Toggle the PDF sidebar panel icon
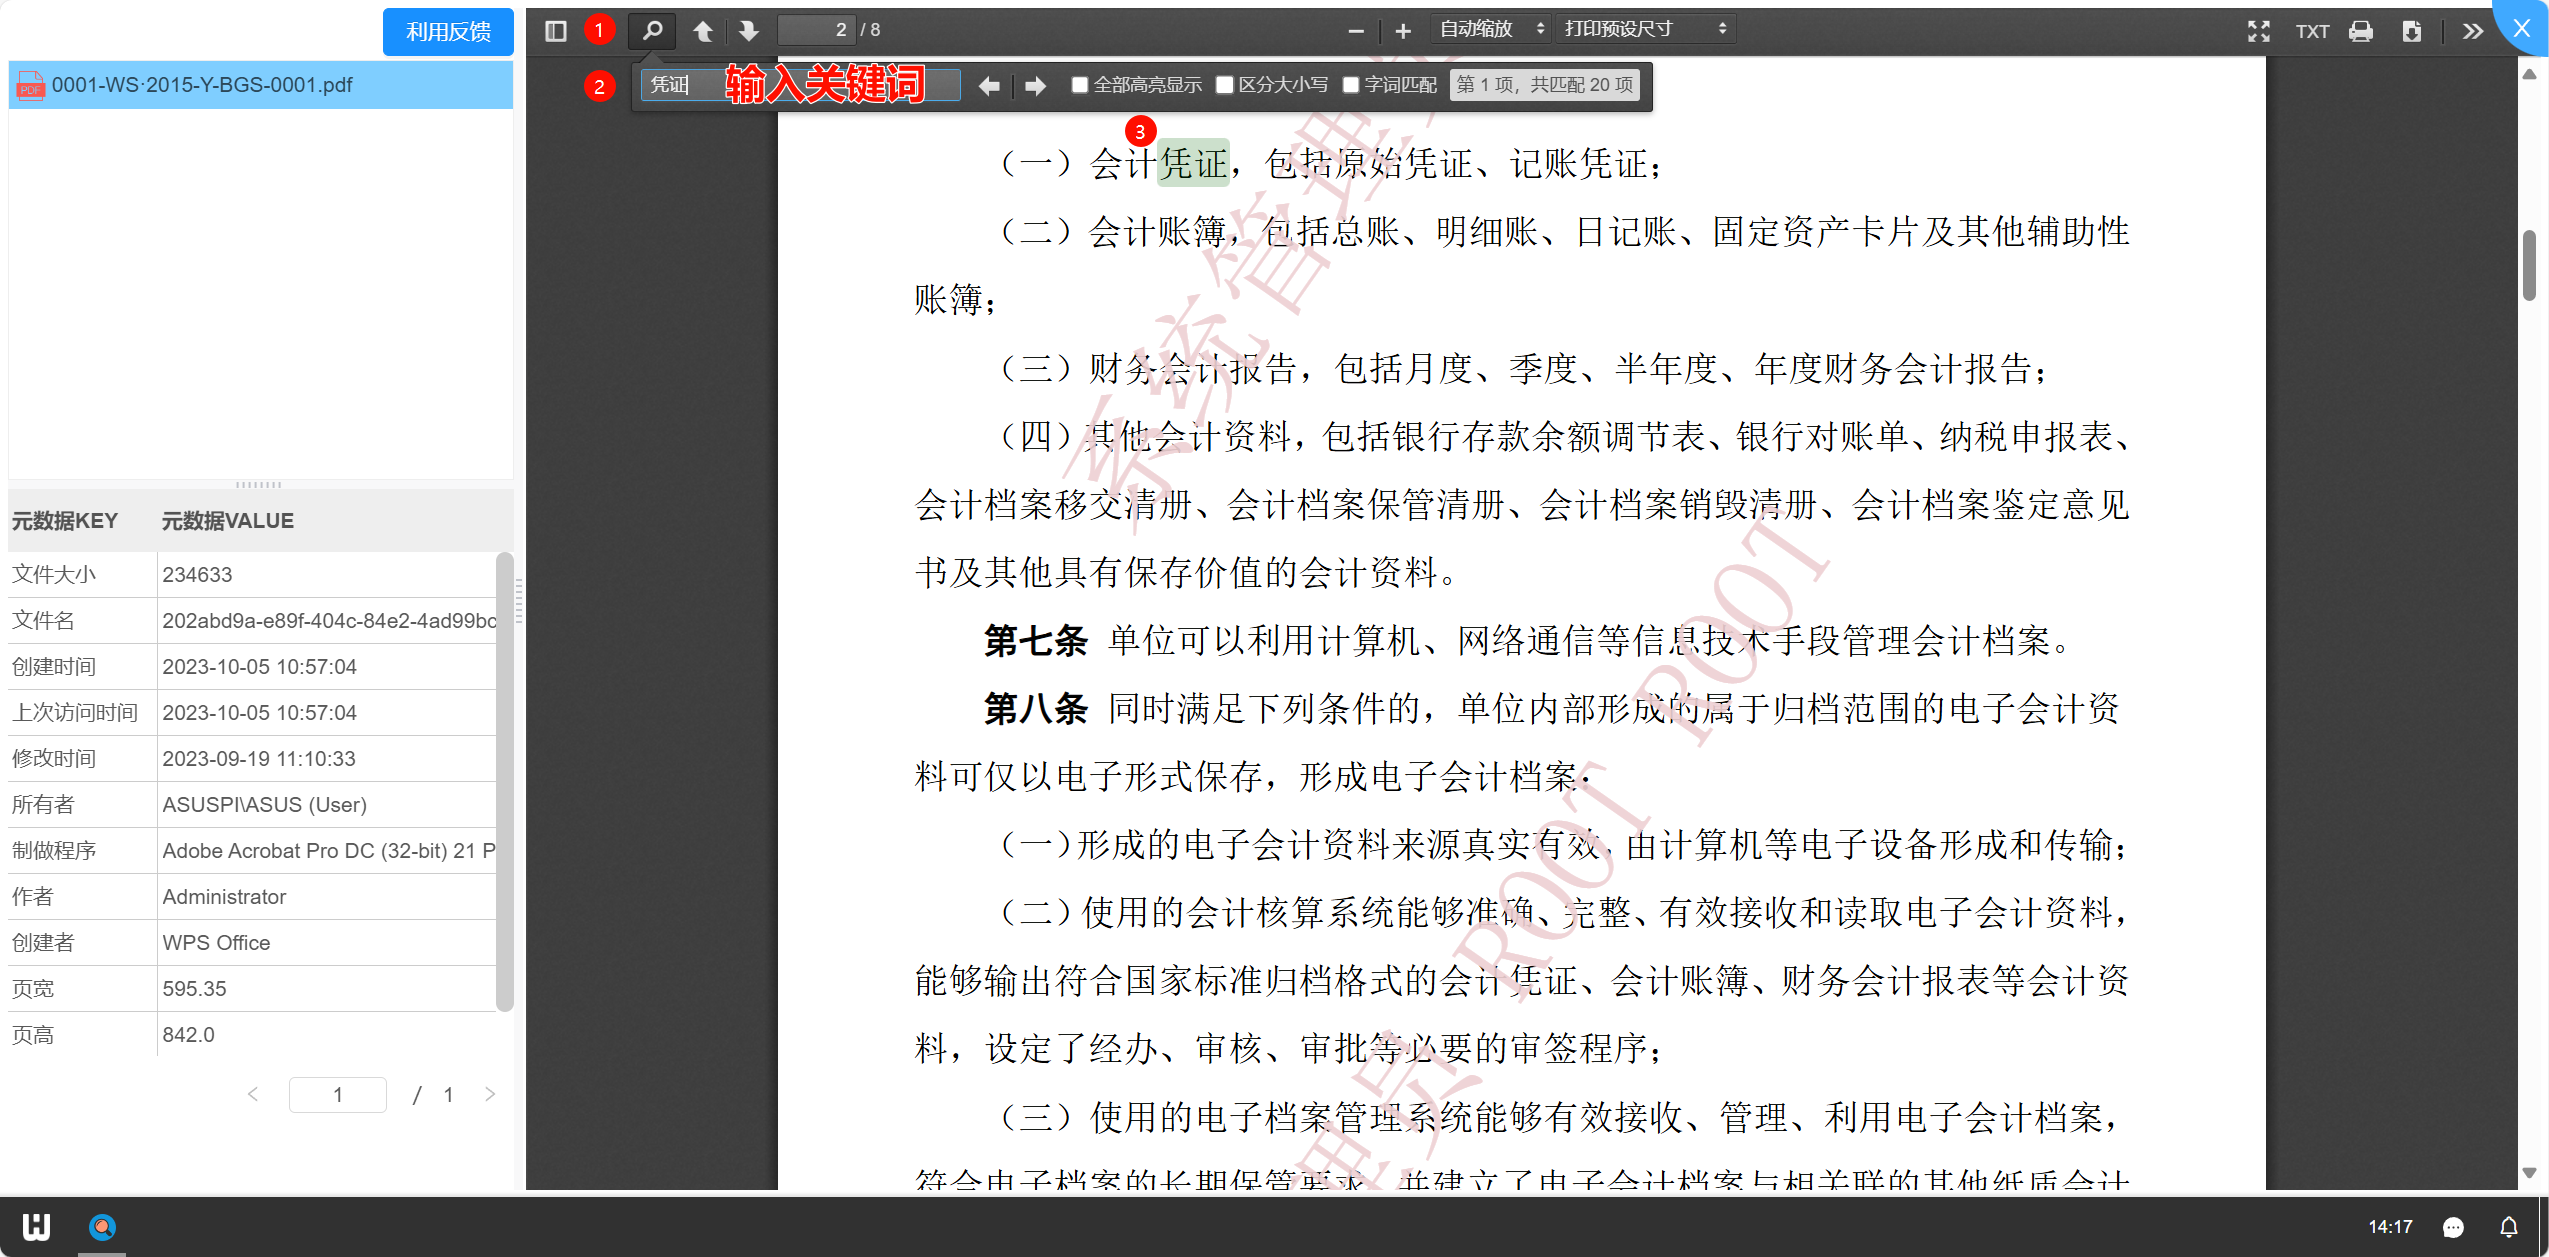Viewport: 2549px width, 1257px height. coord(556,31)
